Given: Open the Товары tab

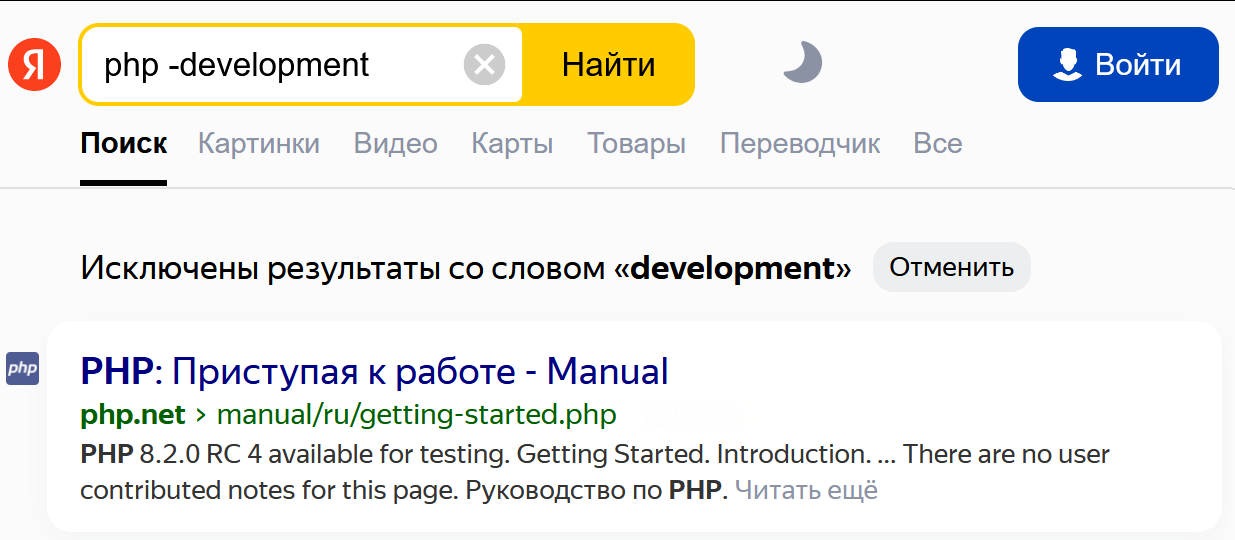Looking at the screenshot, I should 636,143.
